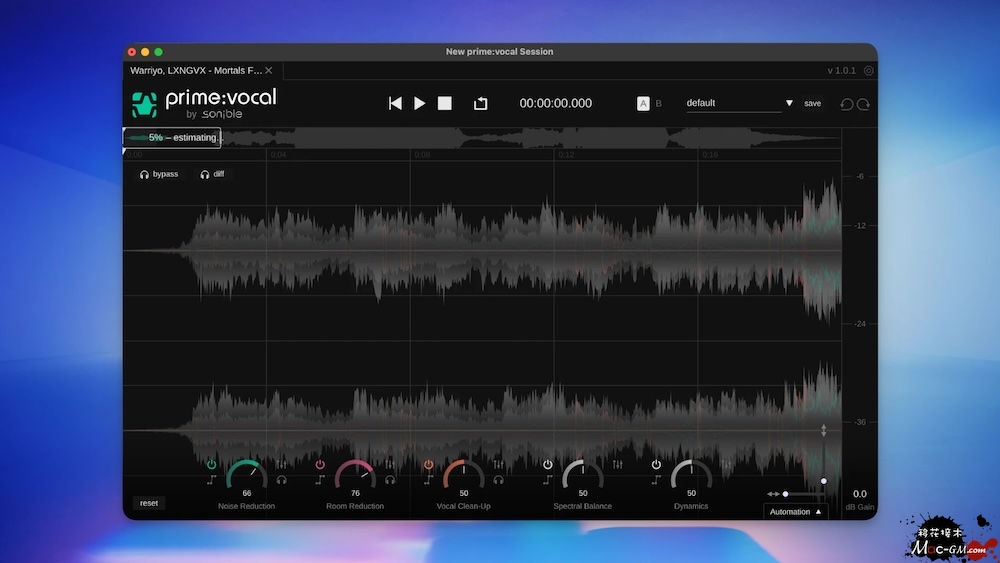Open Vocal Clean-Up advanced sliders icon
Image resolution: width=1000 pixels, height=563 pixels.
pos(498,465)
